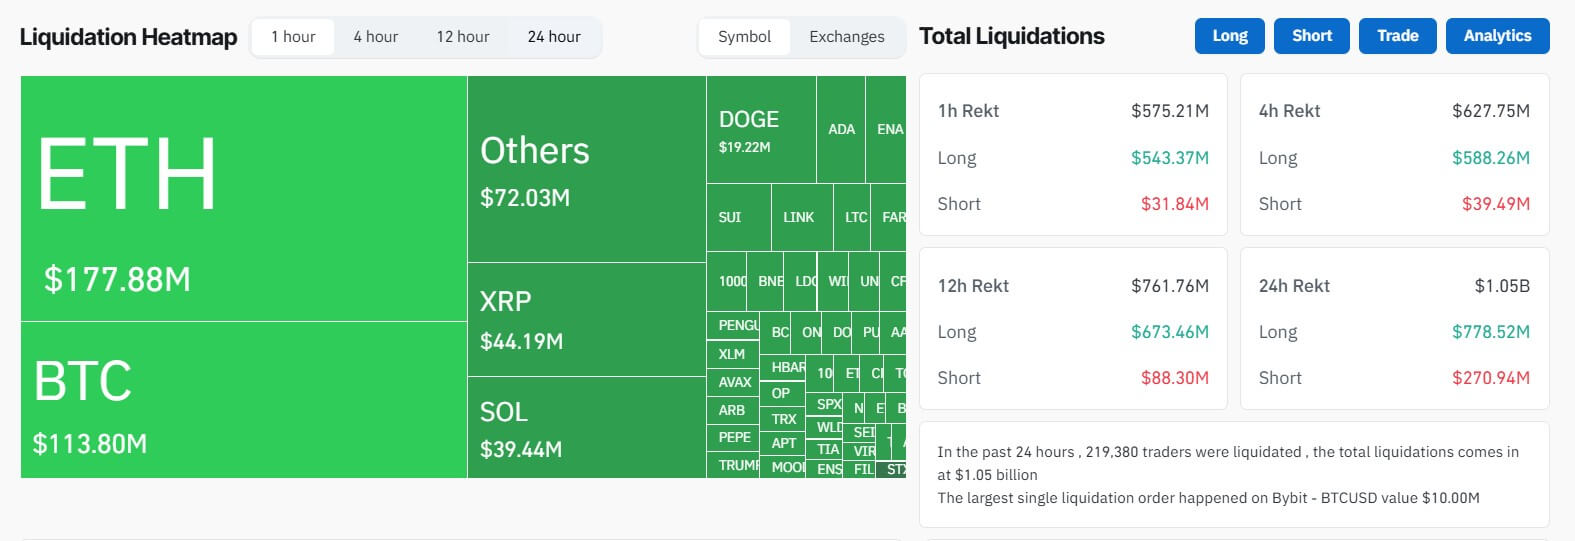Open the Trade button
Screen dimensions: 1575x541
tap(1397, 36)
